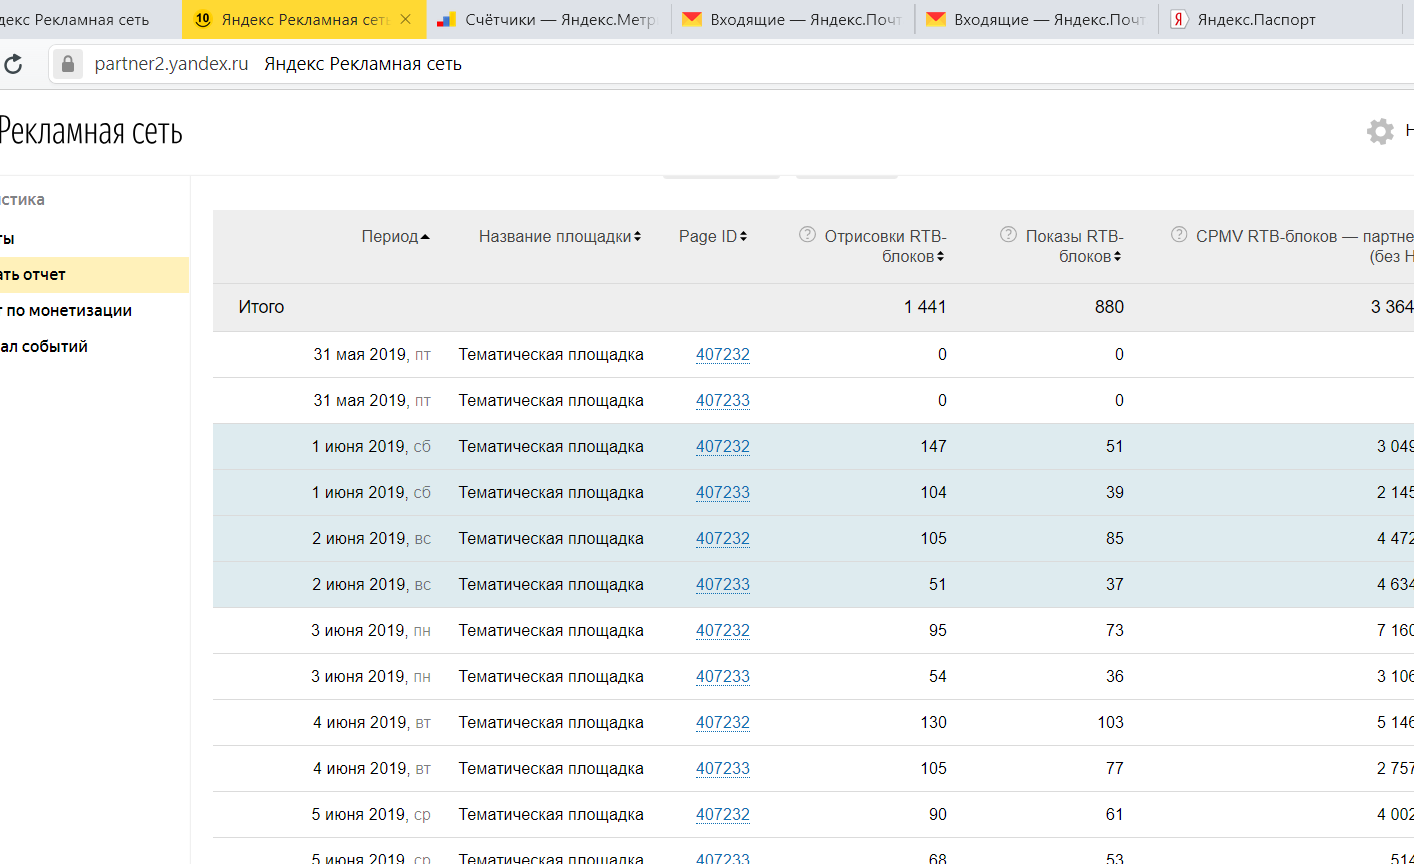Sort by Показы RTB-блоков column
1414x864 pixels.
click(1074, 247)
